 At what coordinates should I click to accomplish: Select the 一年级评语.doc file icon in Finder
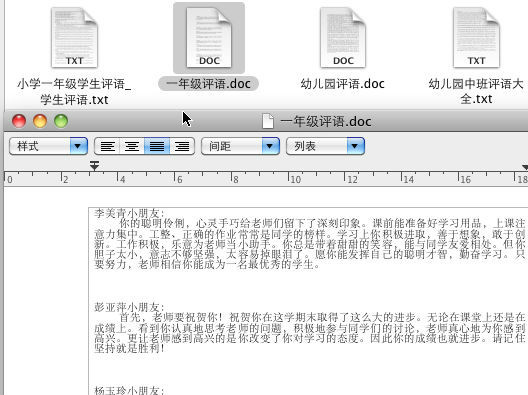(209, 37)
